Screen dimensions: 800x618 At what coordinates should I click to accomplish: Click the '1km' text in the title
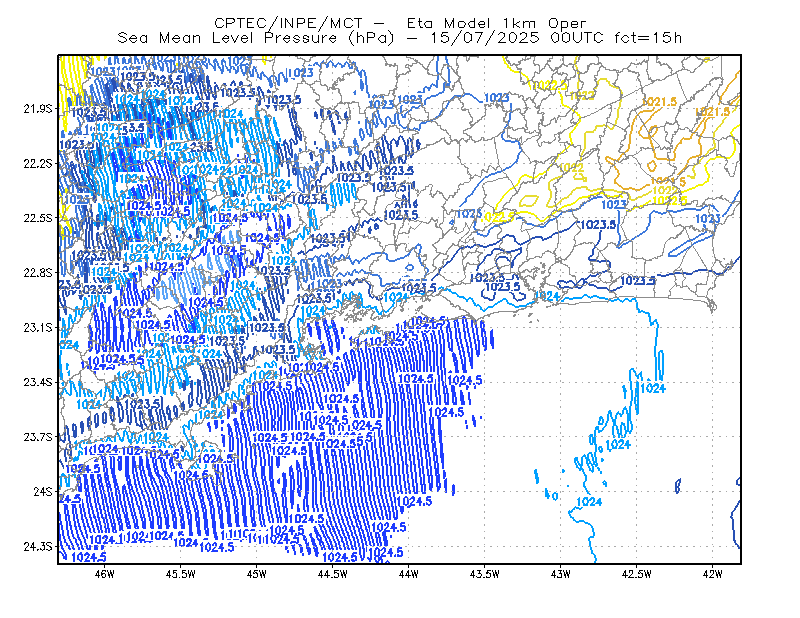point(521,23)
